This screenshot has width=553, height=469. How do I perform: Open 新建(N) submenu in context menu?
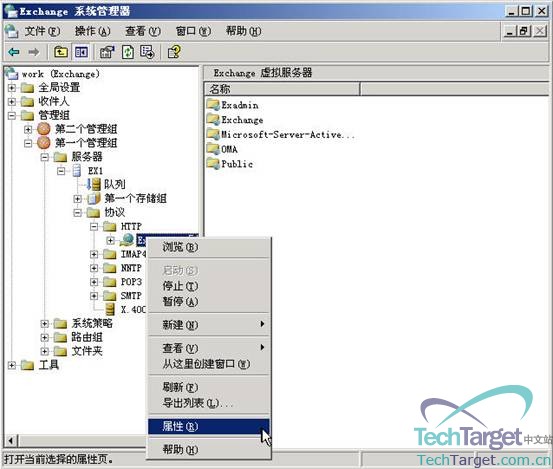209,325
